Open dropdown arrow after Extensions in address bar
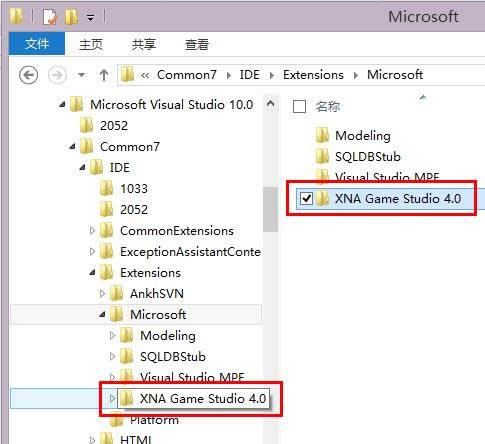485x444 pixels. click(356, 76)
